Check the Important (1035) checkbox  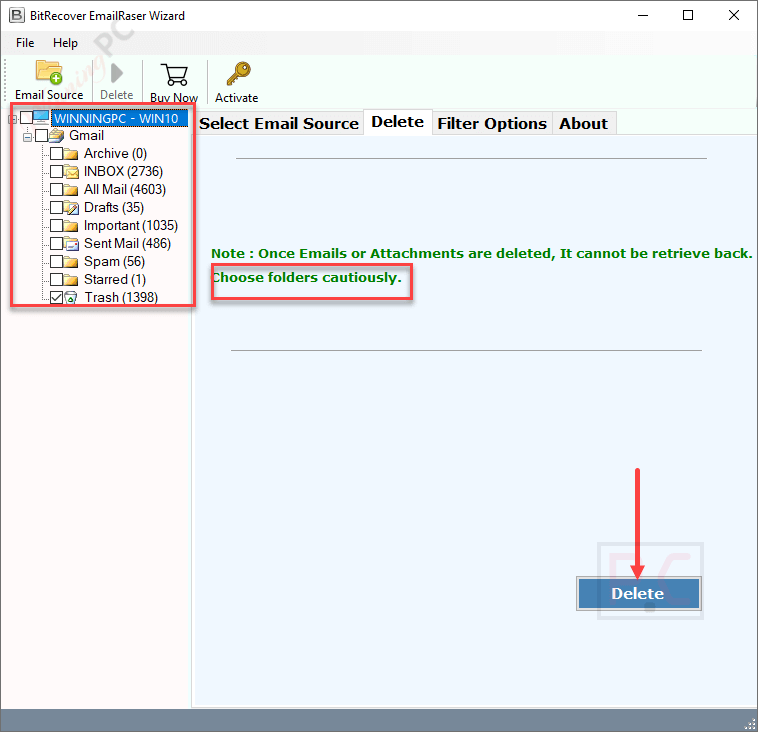tap(57, 225)
